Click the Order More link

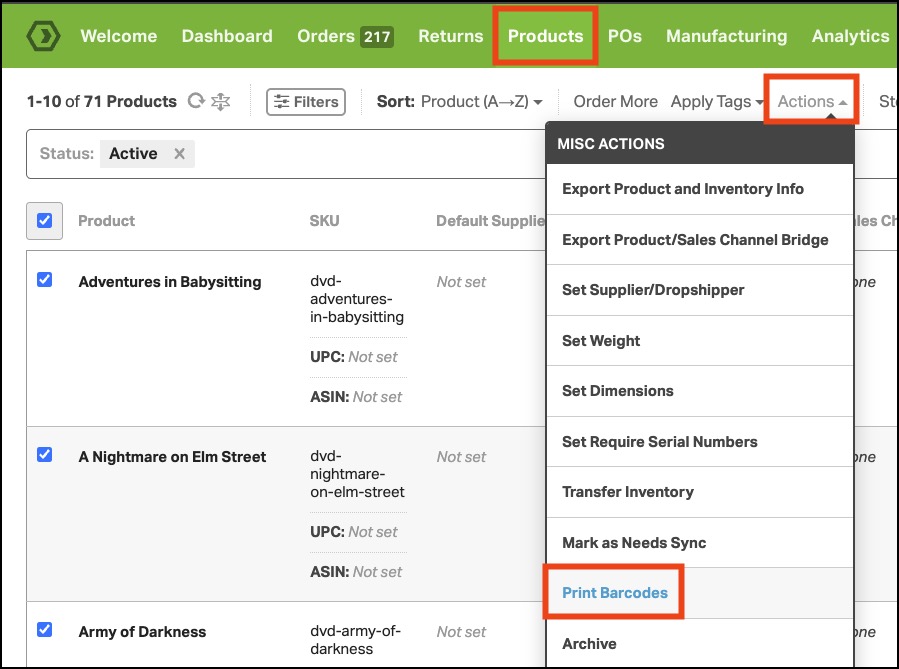click(x=615, y=101)
